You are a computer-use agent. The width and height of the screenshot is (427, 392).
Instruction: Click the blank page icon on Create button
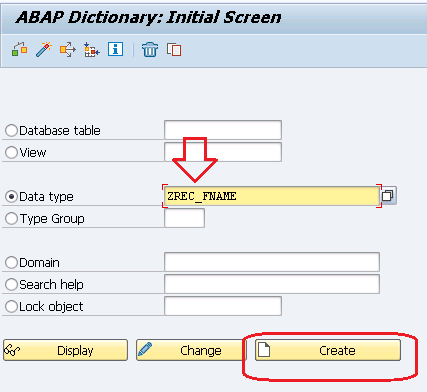(x=264, y=350)
